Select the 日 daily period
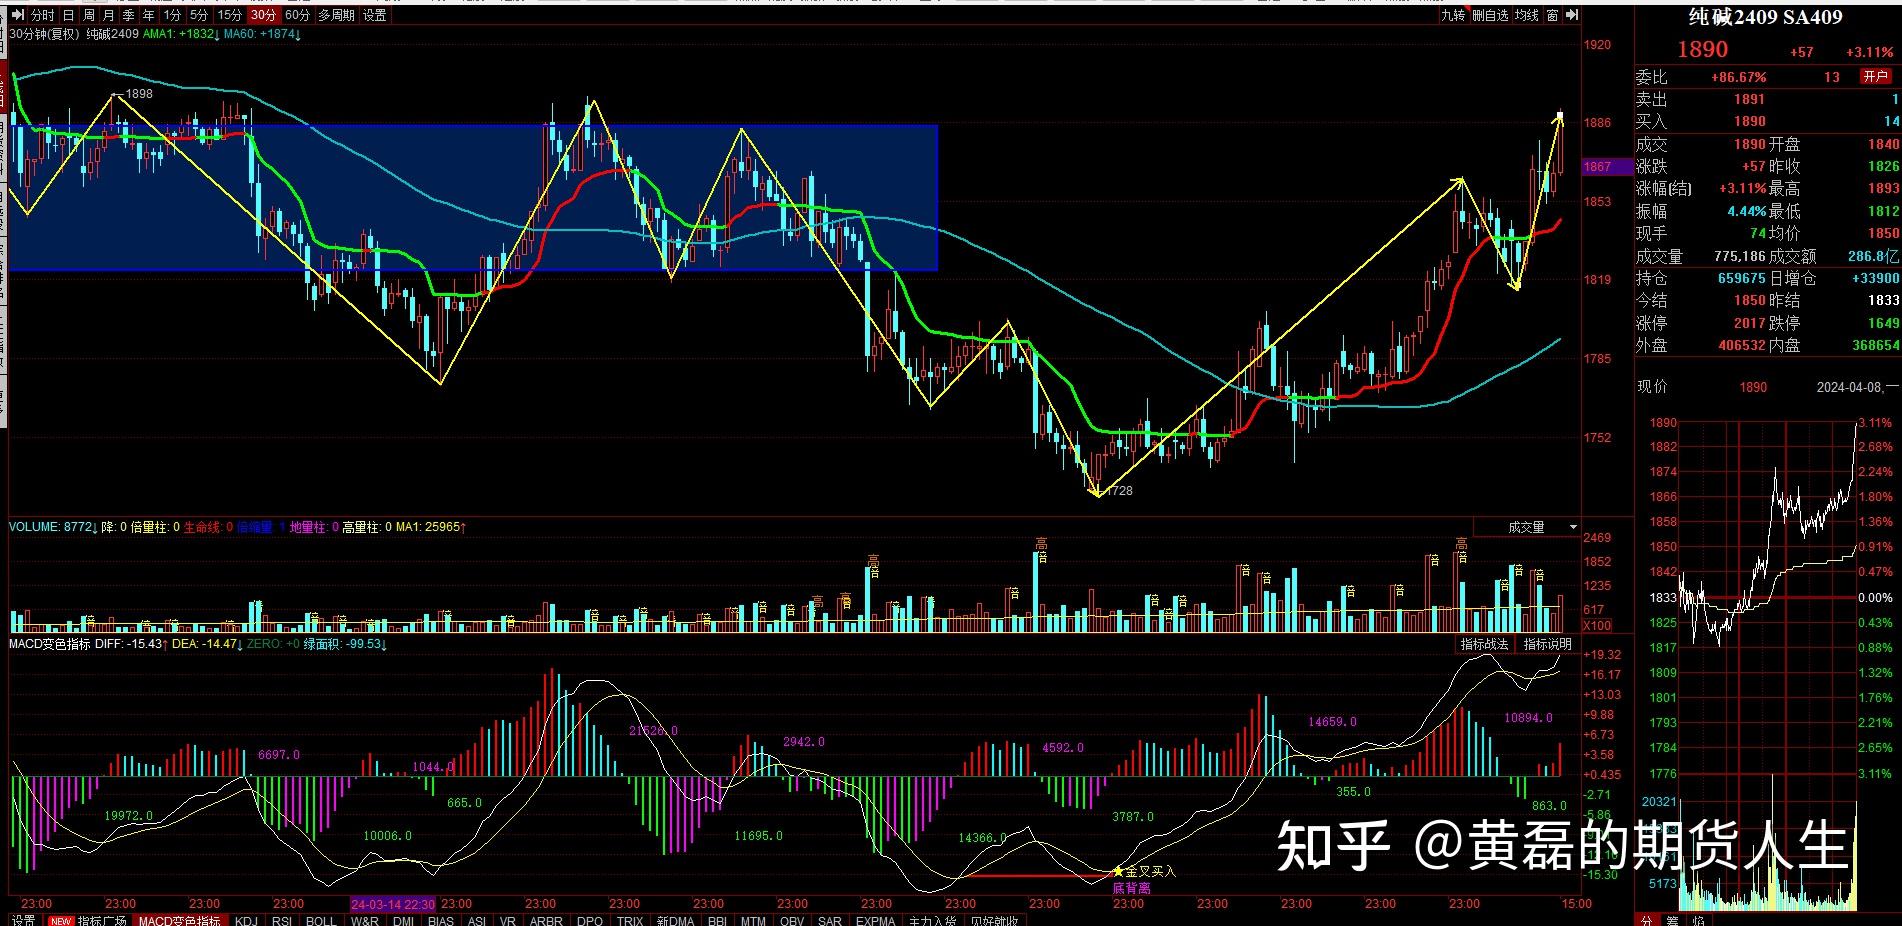The height and width of the screenshot is (926, 1902). 69,15
